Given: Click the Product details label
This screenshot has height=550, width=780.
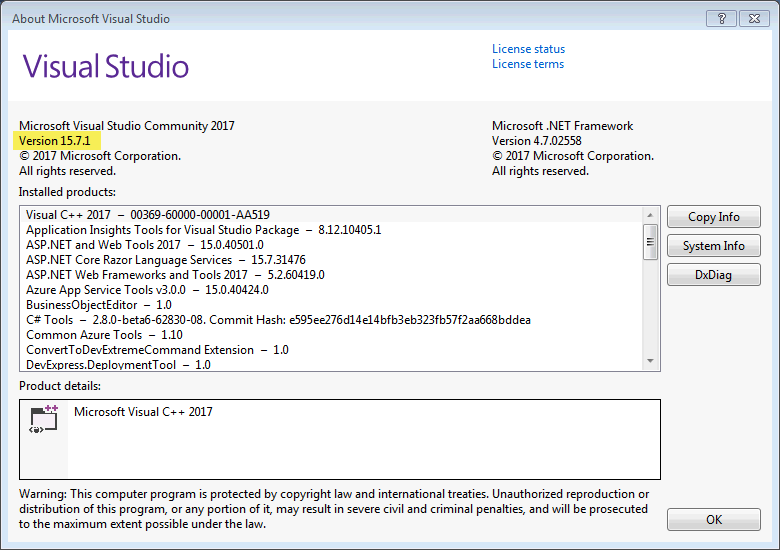Looking at the screenshot, I should [x=60, y=386].
